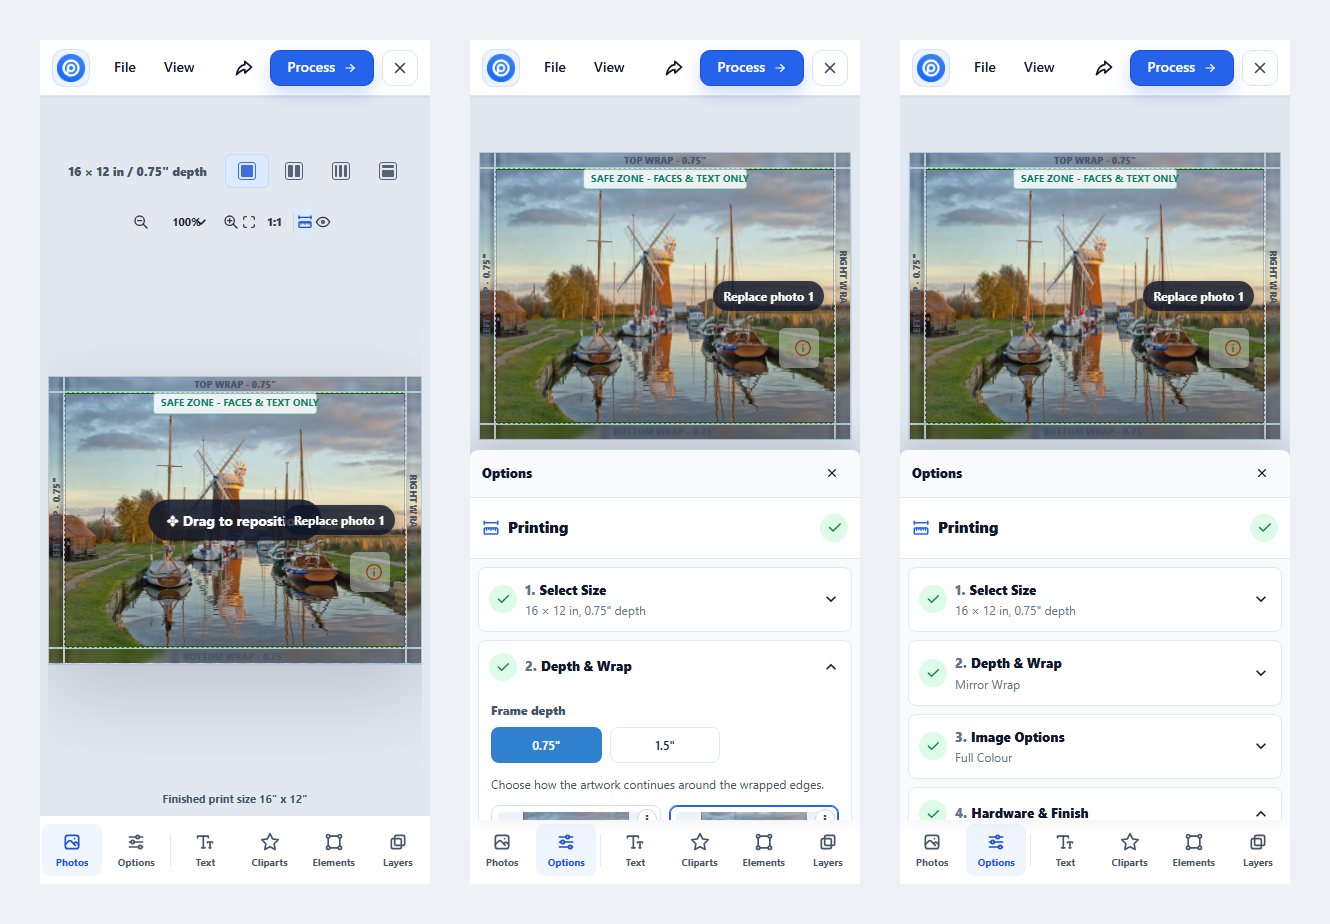Open the Layers tab in the right screen
Screen dimensions: 1330x924
pos(1258,850)
